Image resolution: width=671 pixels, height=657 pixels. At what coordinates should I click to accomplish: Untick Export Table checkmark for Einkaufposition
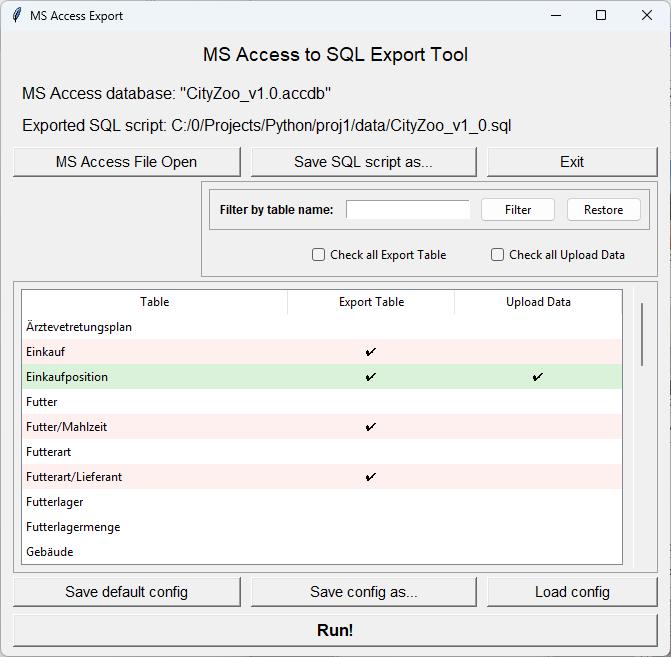click(x=371, y=377)
